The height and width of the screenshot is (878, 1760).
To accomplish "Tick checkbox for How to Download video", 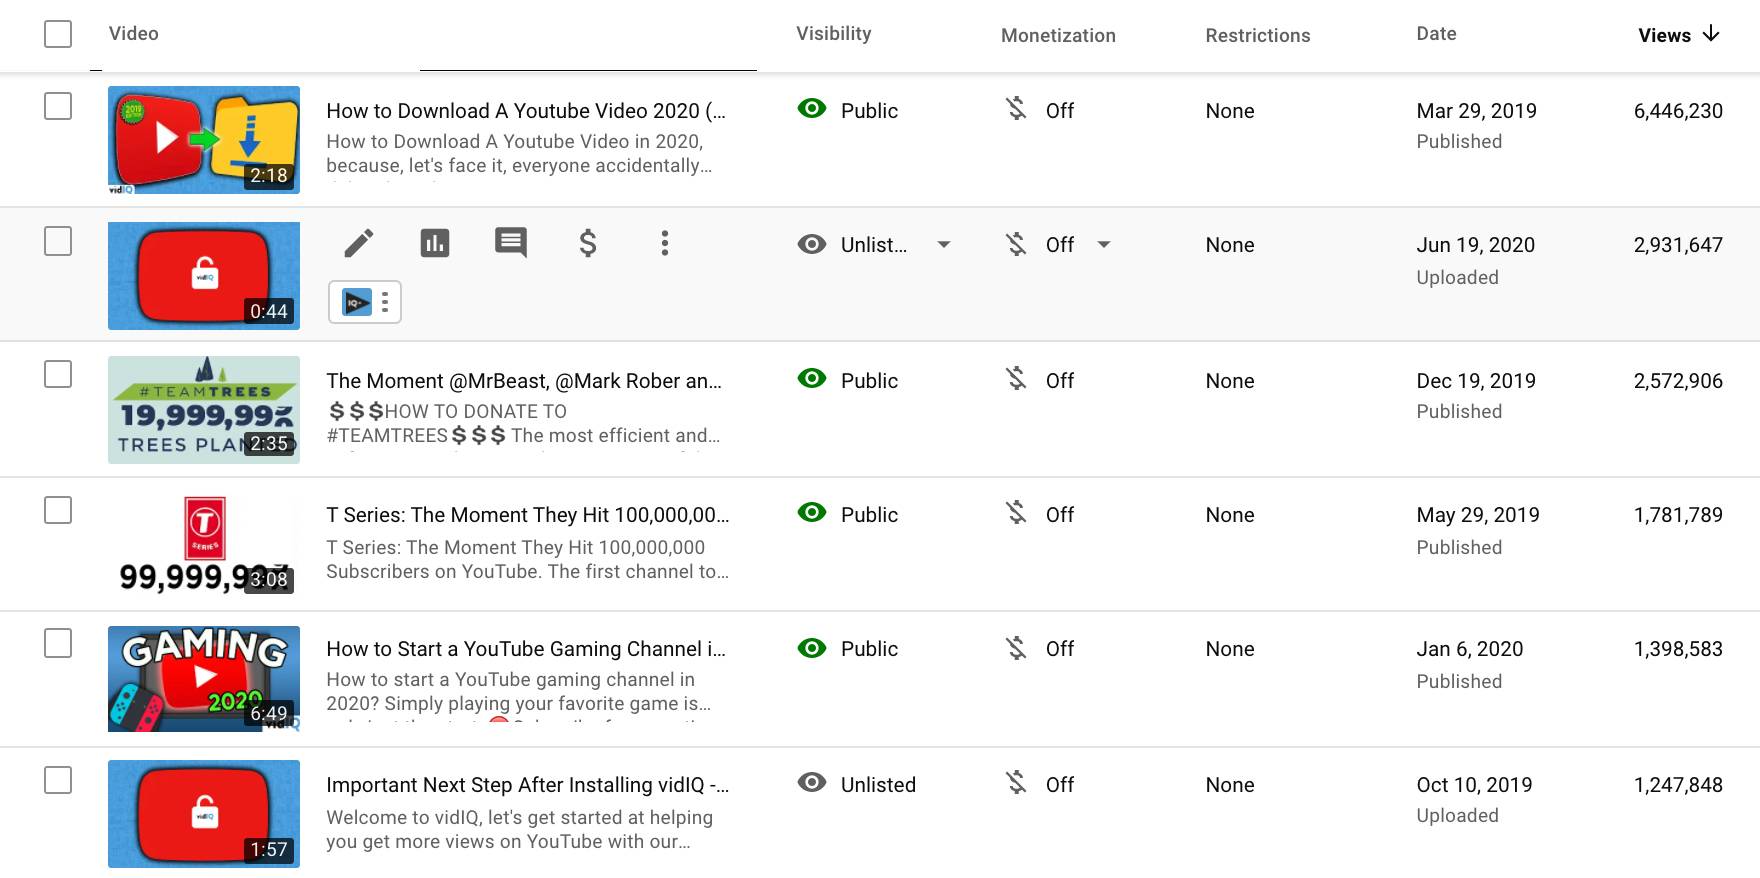I will coord(58,106).
